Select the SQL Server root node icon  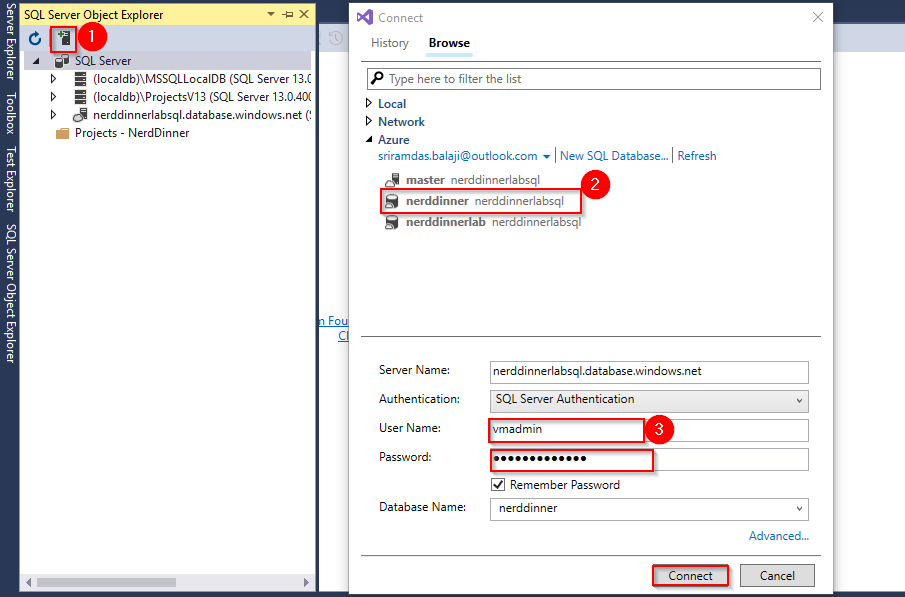coord(62,61)
